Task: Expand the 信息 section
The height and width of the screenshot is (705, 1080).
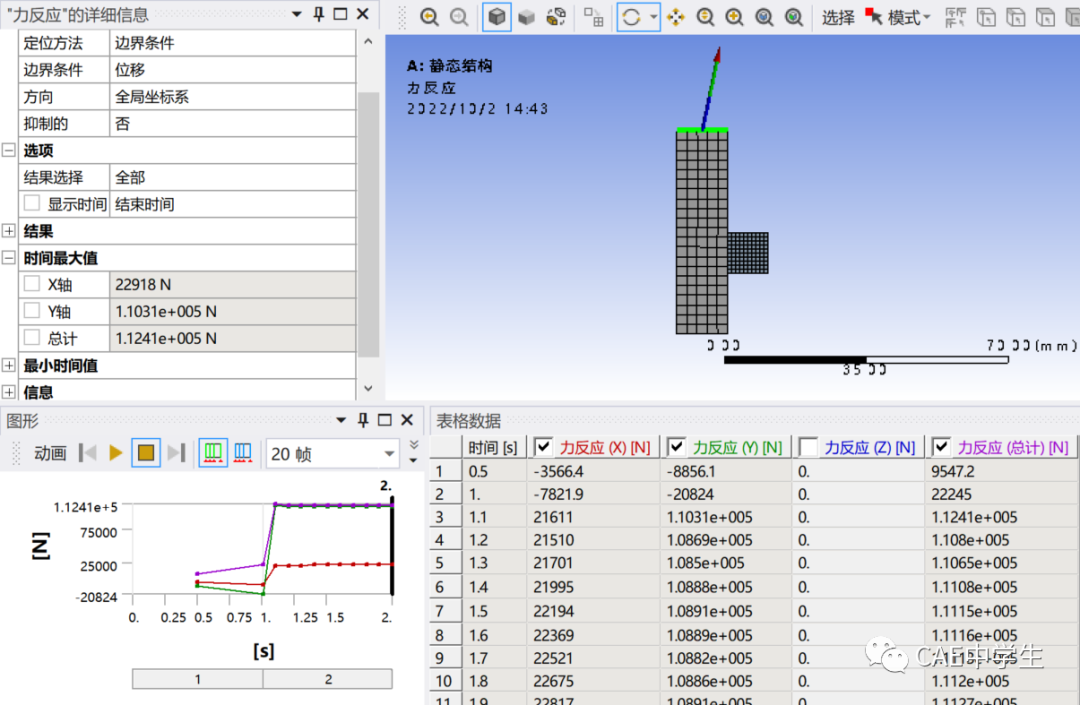Action: tap(9, 392)
